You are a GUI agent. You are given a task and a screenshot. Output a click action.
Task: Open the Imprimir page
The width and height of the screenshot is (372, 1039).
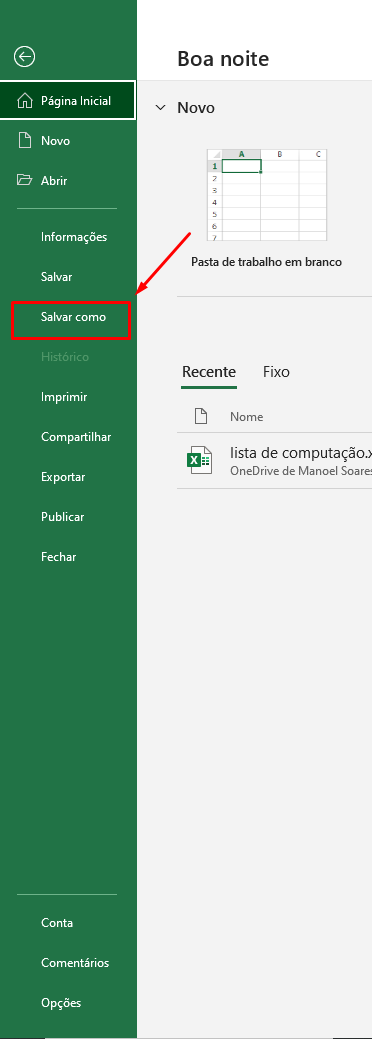64,397
